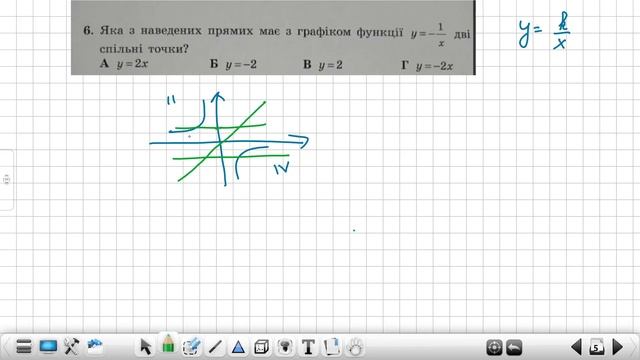The image size is (640, 360).
Task: Click the 3D box object icon
Action: (261, 347)
